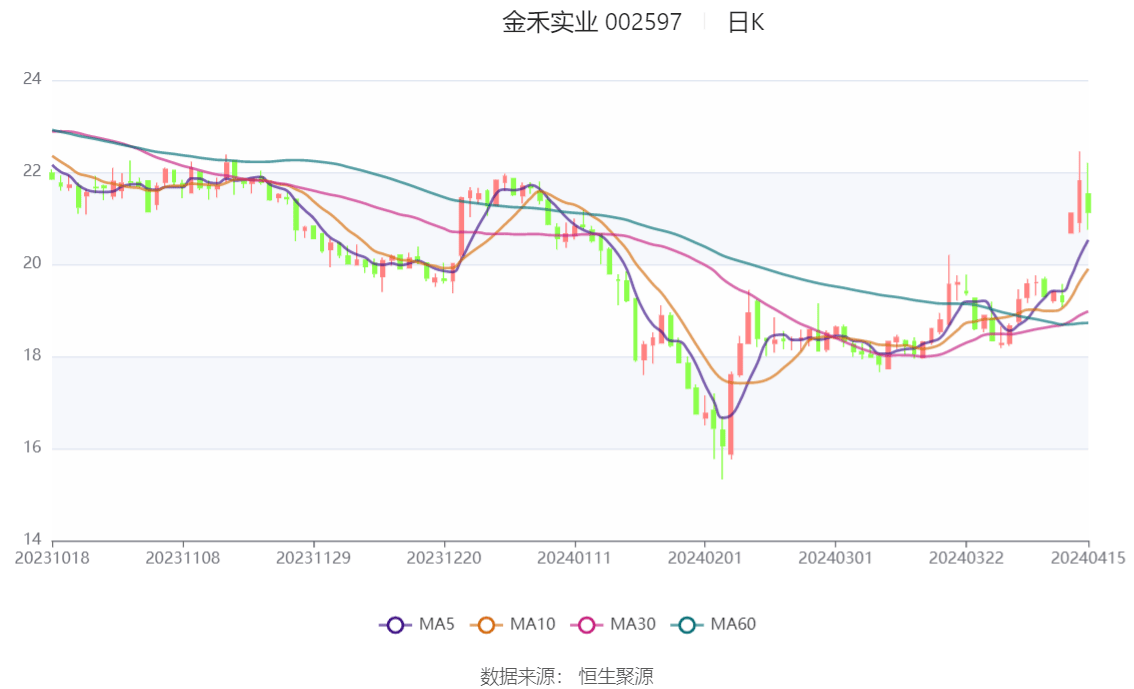Select the 20240322 date axis label
This screenshot has height=689, width=1134.
966,558
